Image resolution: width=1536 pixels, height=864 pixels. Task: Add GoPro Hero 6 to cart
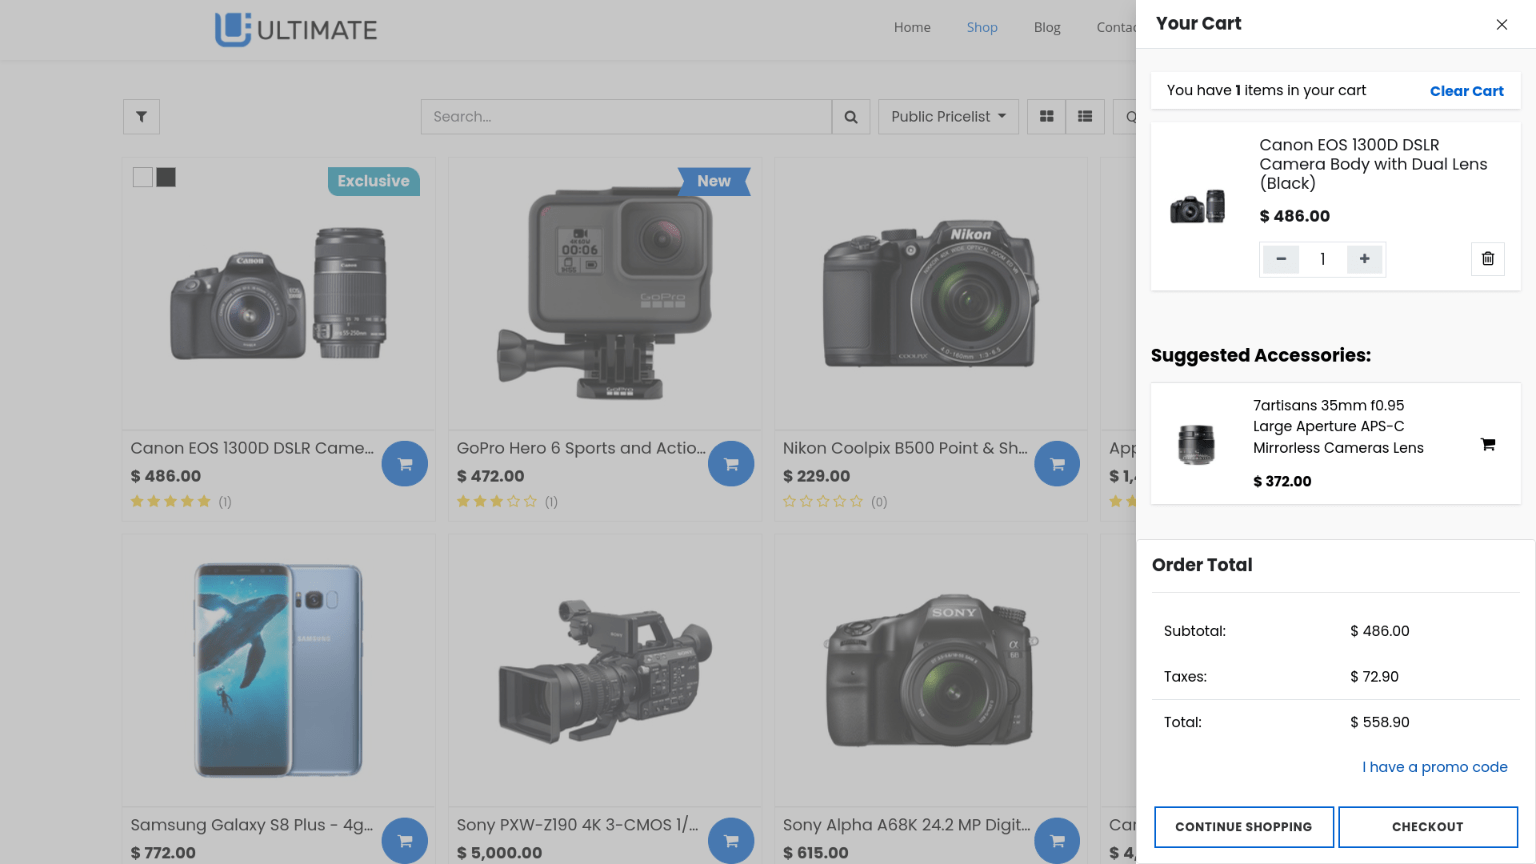click(731, 464)
